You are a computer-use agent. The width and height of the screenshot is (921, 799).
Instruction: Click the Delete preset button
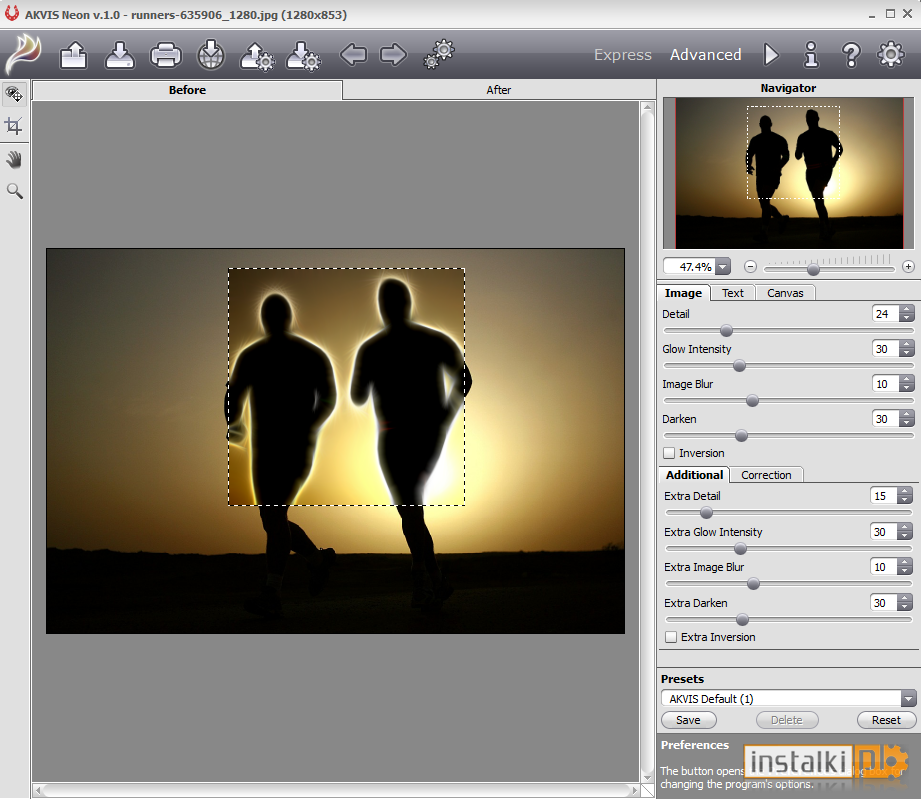(786, 720)
